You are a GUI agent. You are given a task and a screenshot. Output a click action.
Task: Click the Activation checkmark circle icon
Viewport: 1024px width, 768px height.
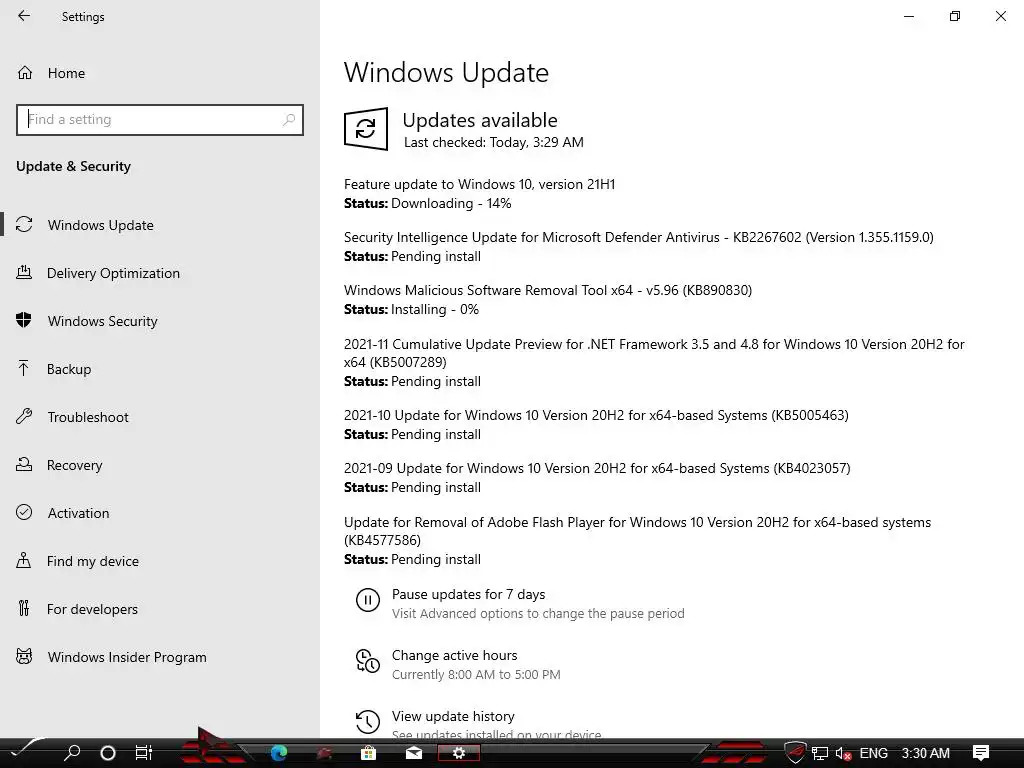point(24,512)
